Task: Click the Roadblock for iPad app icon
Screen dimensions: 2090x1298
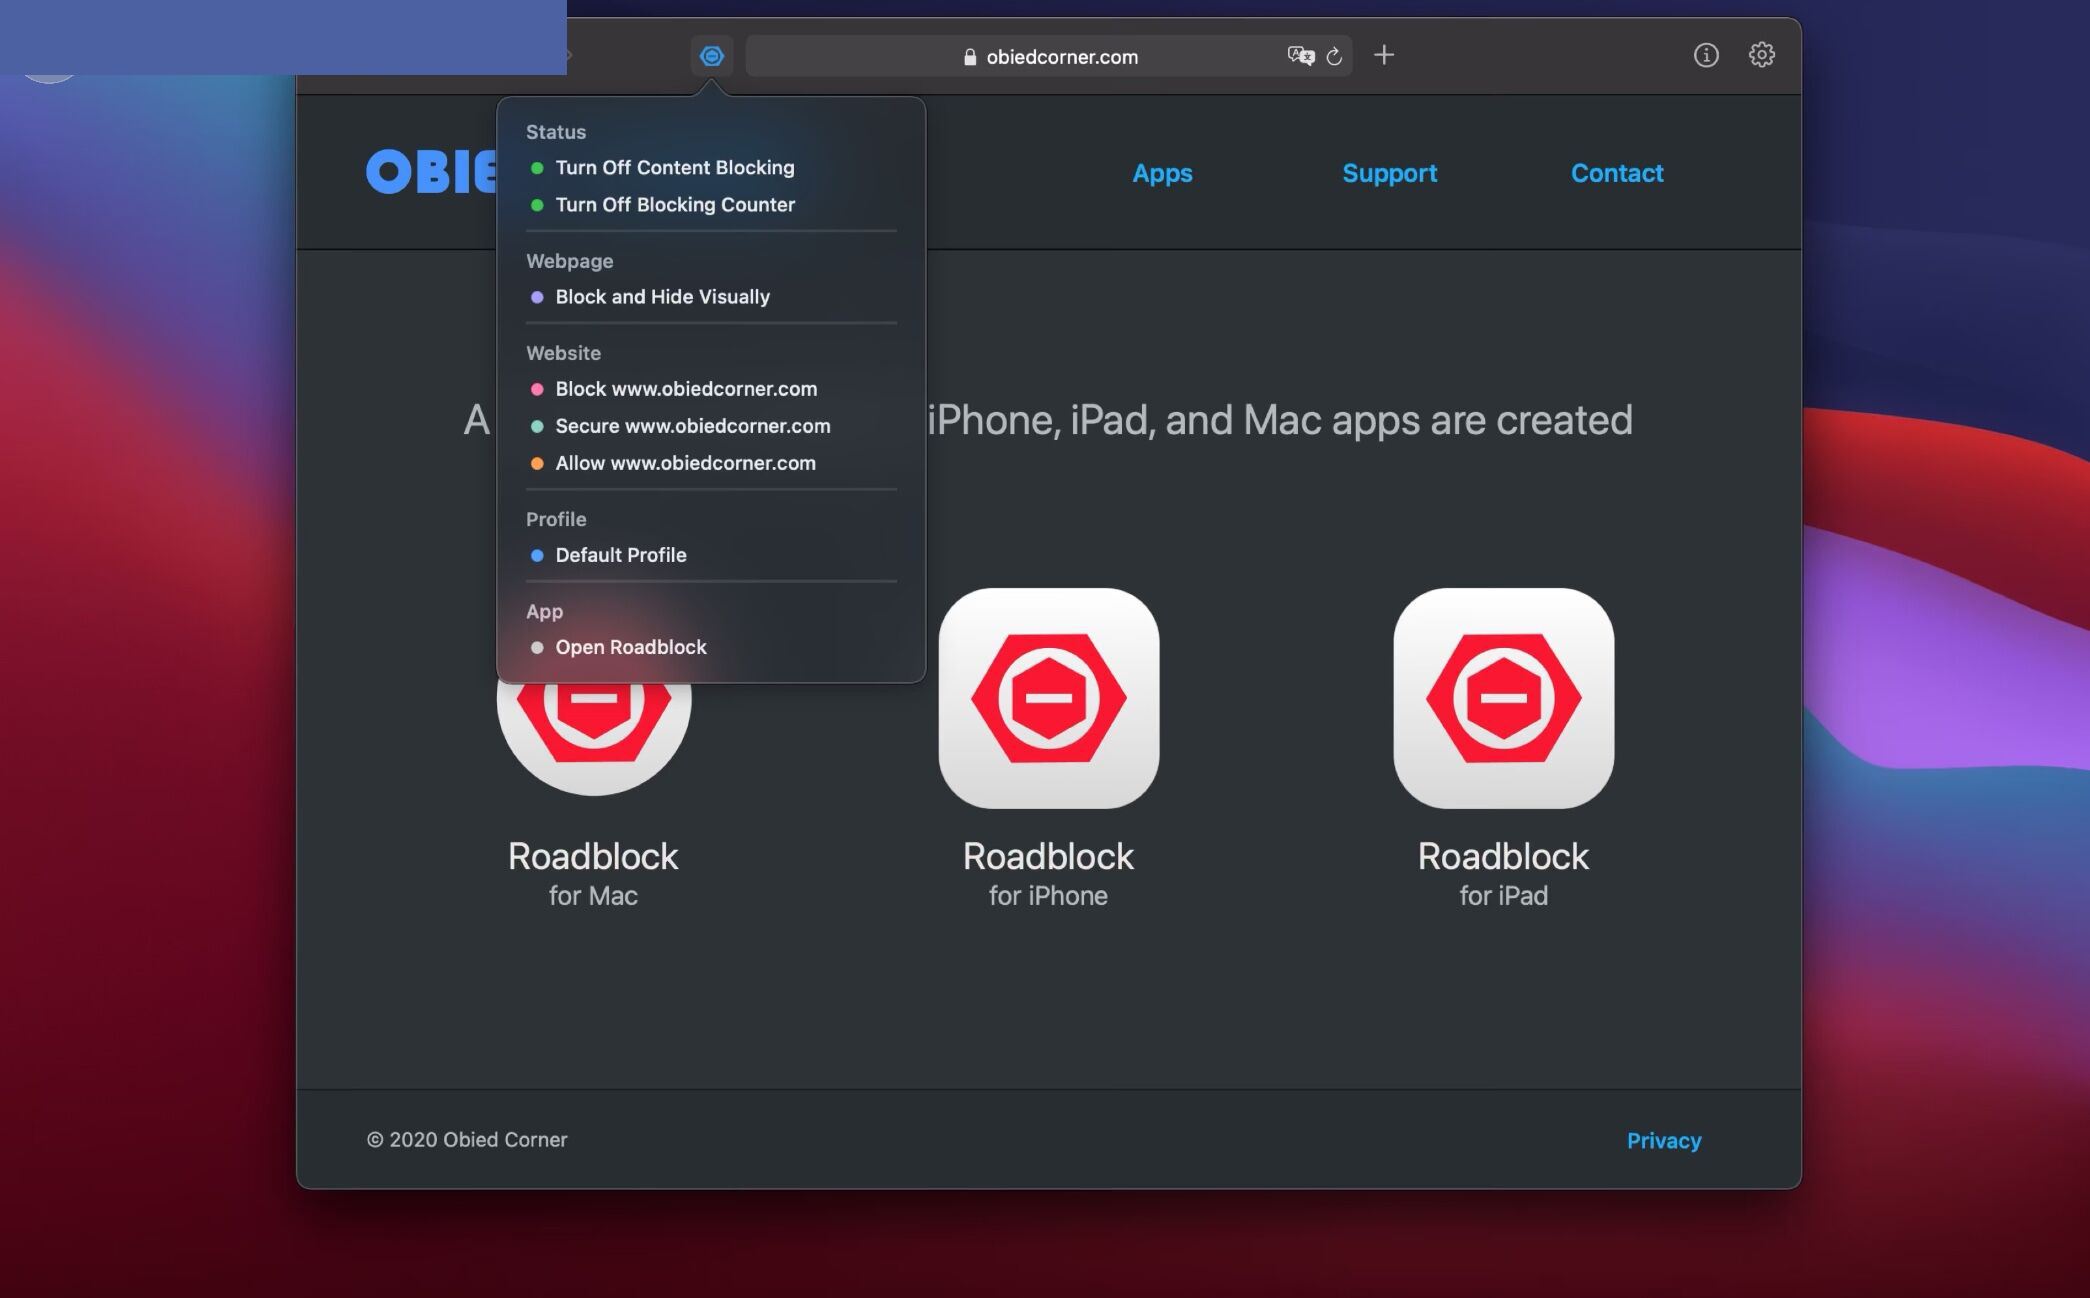Action: 1504,698
